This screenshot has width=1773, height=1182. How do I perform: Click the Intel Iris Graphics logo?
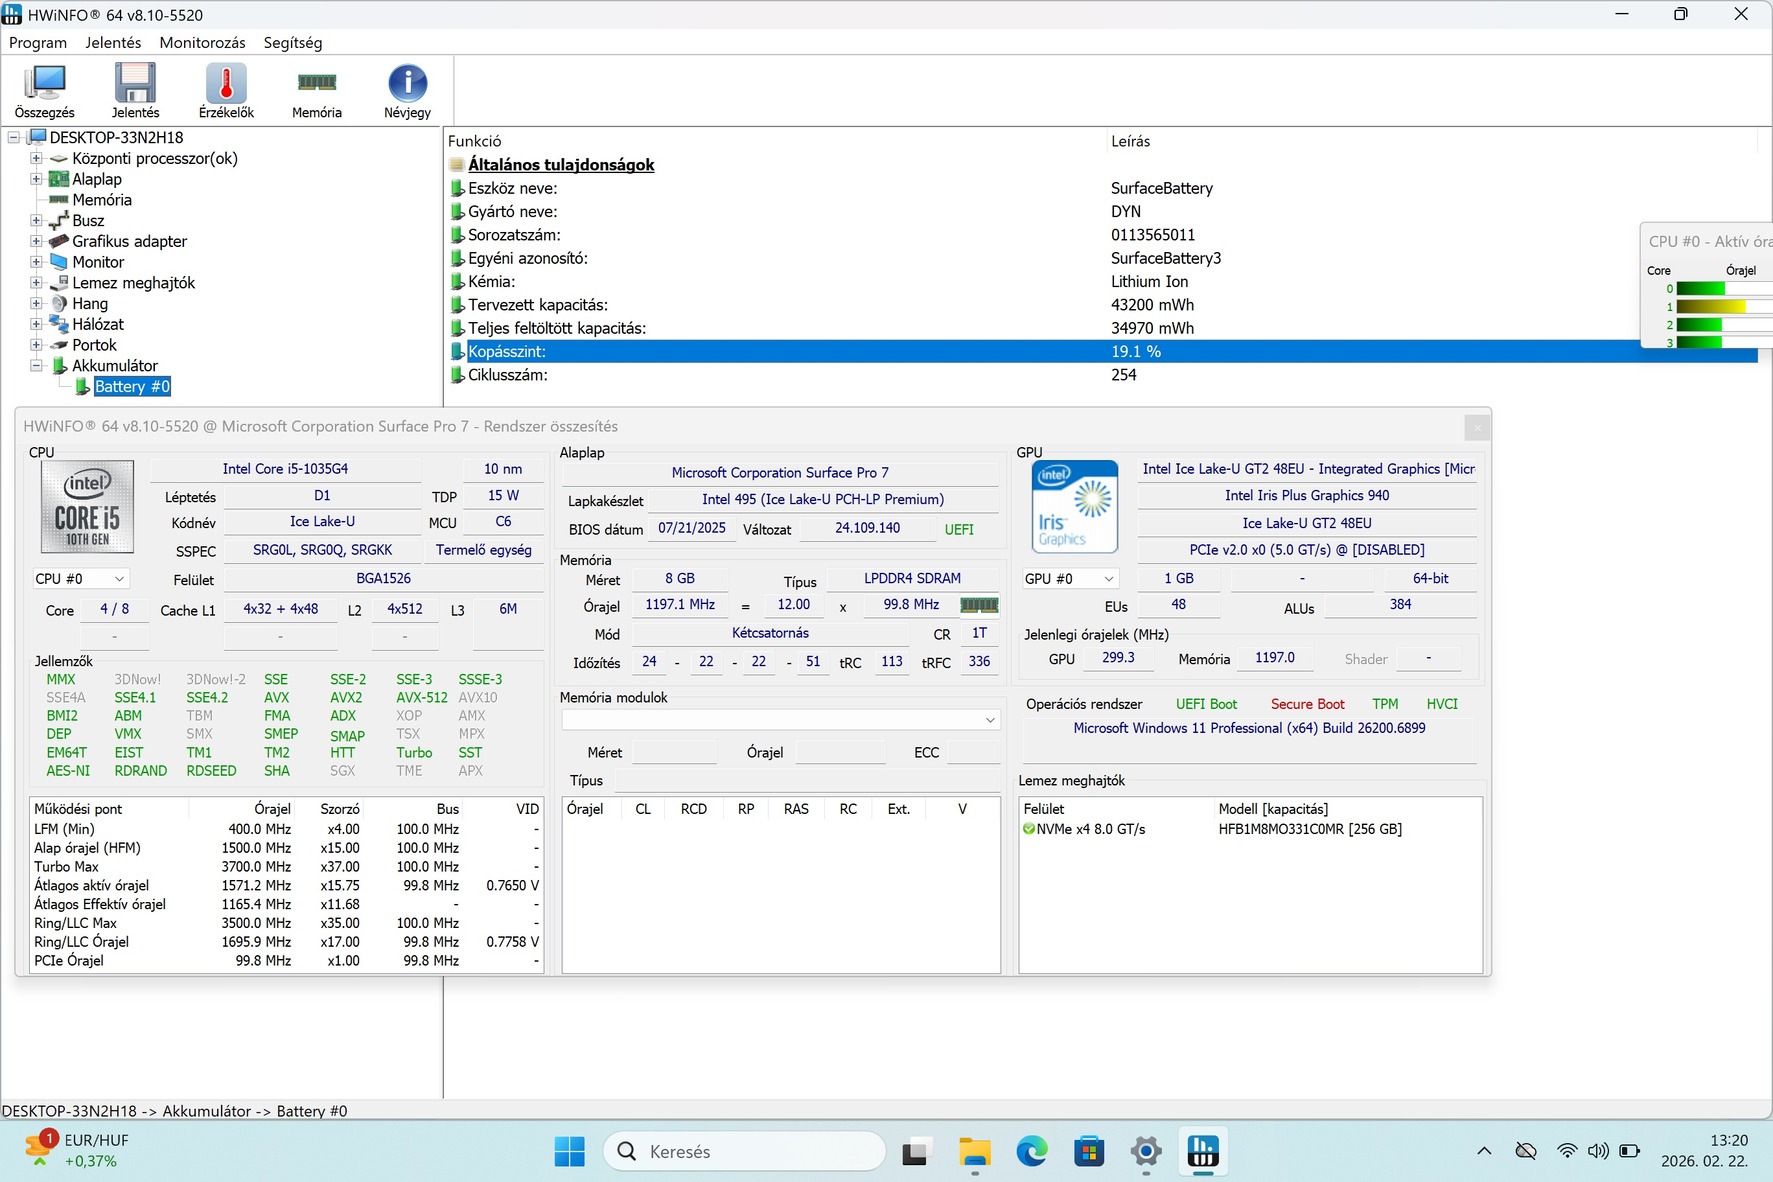click(1074, 507)
